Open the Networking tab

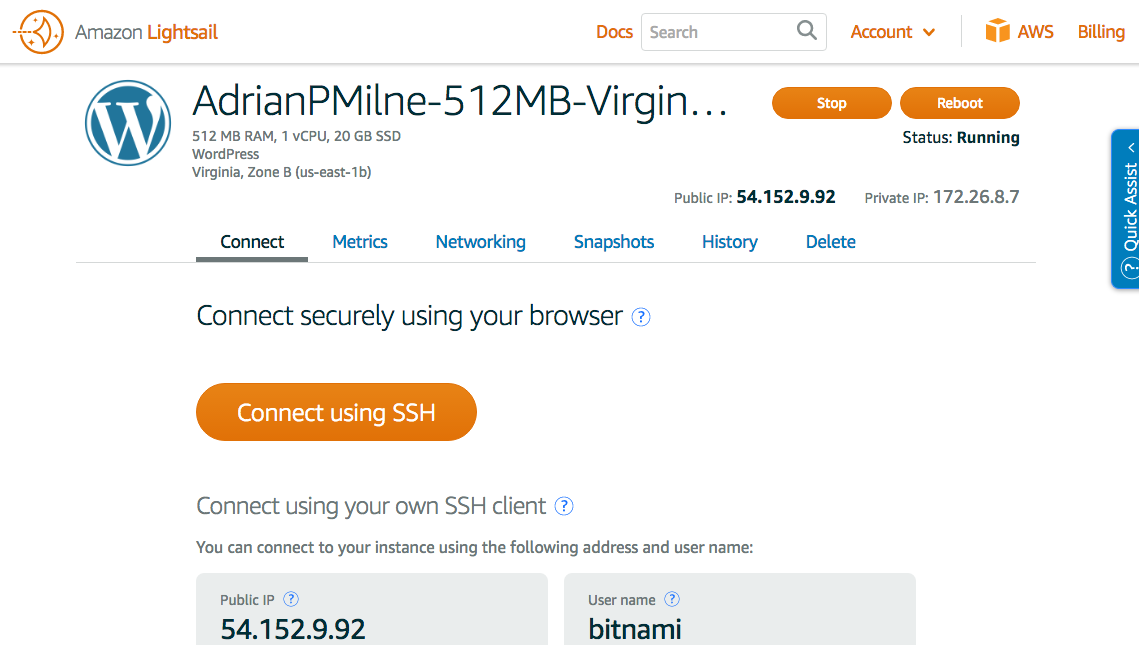(480, 242)
